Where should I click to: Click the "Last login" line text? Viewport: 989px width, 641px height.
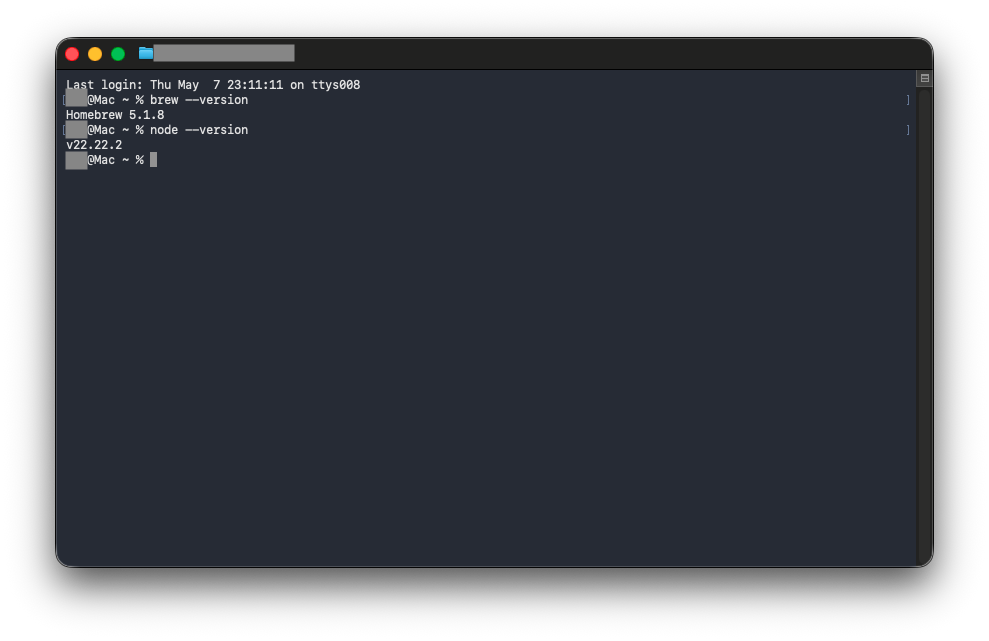213,85
